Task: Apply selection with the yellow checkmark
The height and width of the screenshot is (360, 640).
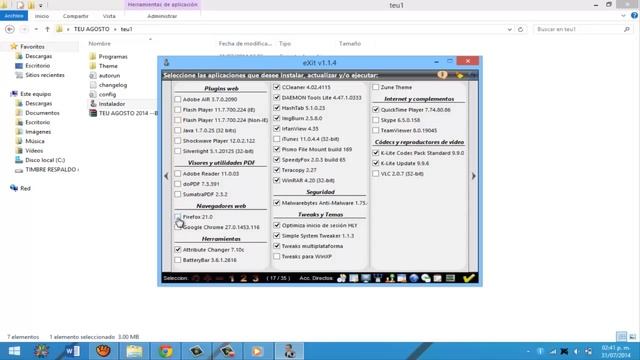Action: 469,278
